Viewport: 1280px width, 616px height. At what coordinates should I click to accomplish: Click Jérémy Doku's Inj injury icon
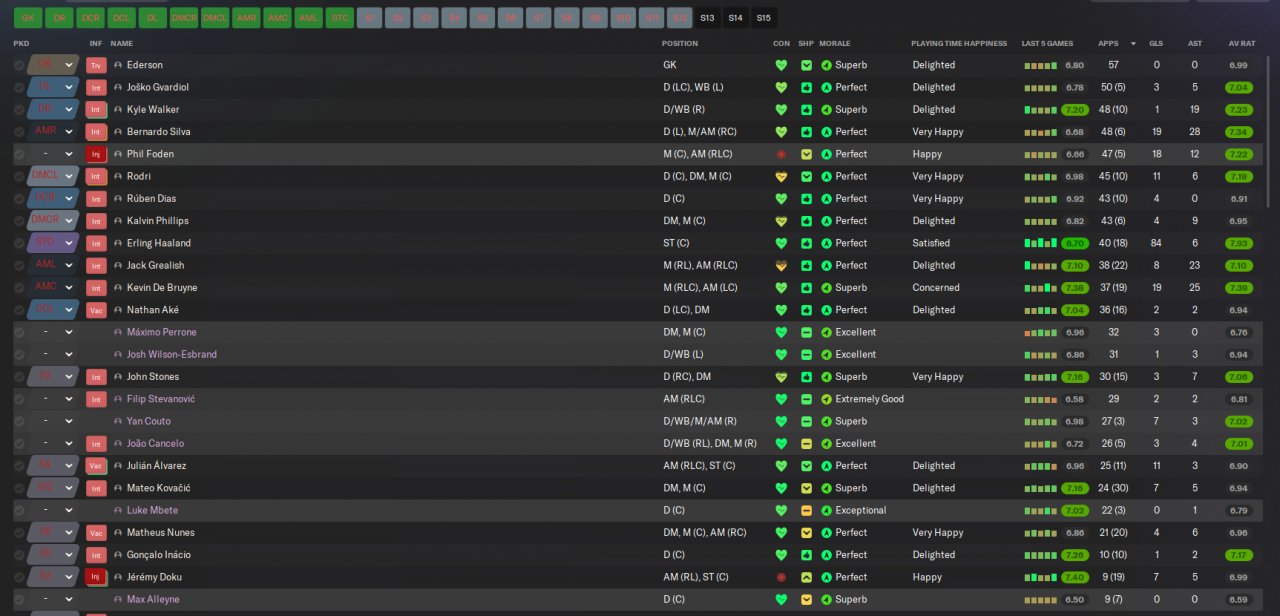click(x=96, y=577)
